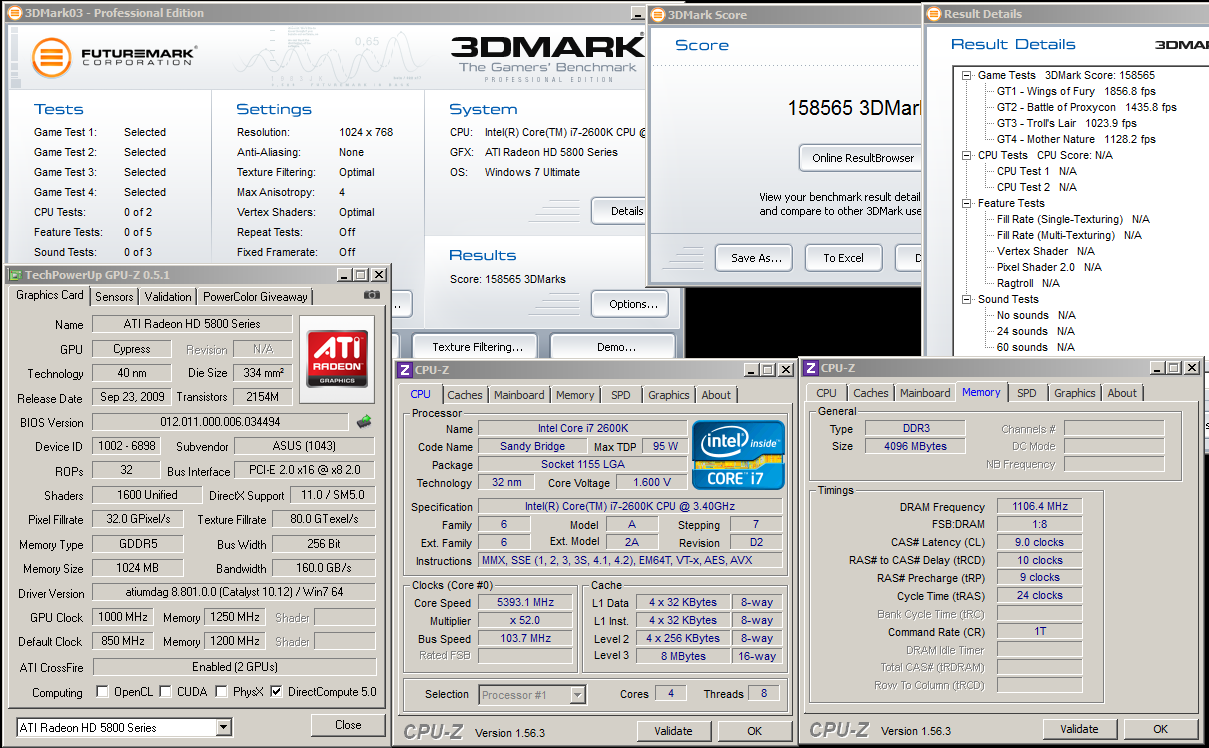Click the Intel Core i7 logo
The width and height of the screenshot is (1209, 748).
click(738, 454)
